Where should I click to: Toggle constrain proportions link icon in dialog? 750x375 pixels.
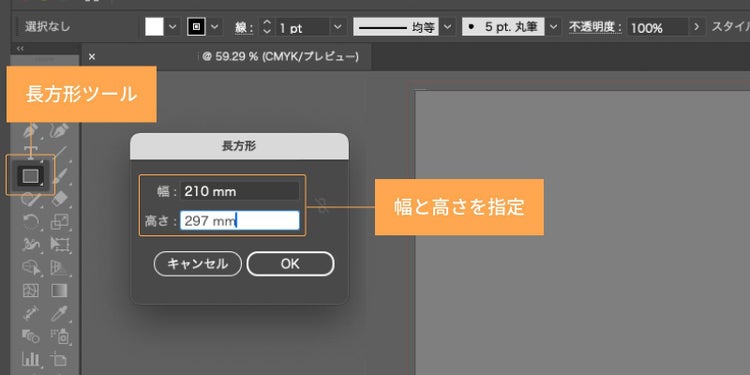(x=323, y=207)
